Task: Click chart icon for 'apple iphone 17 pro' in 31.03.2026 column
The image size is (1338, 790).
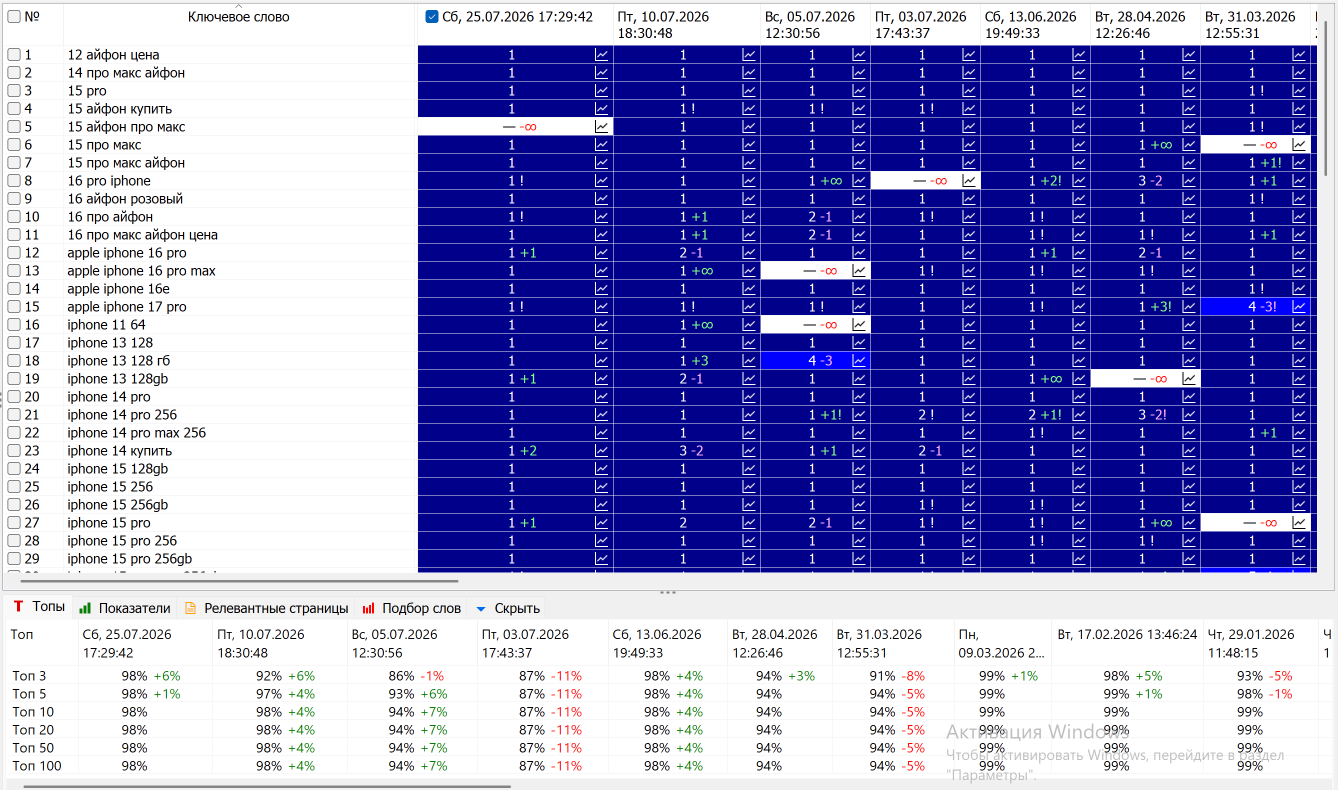Action: coord(1299,307)
